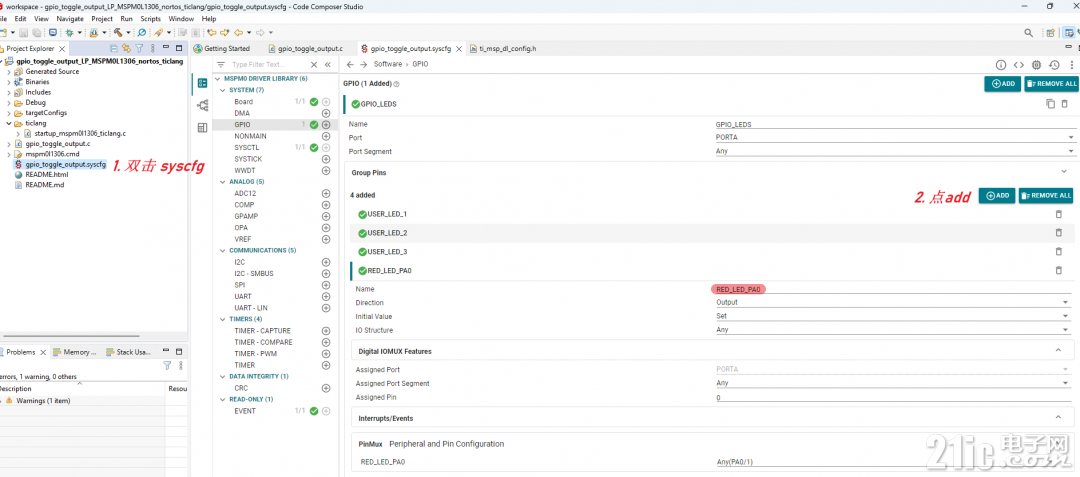Click Collapse All in Project Explorer
1080x477 pixels.
coord(114,48)
